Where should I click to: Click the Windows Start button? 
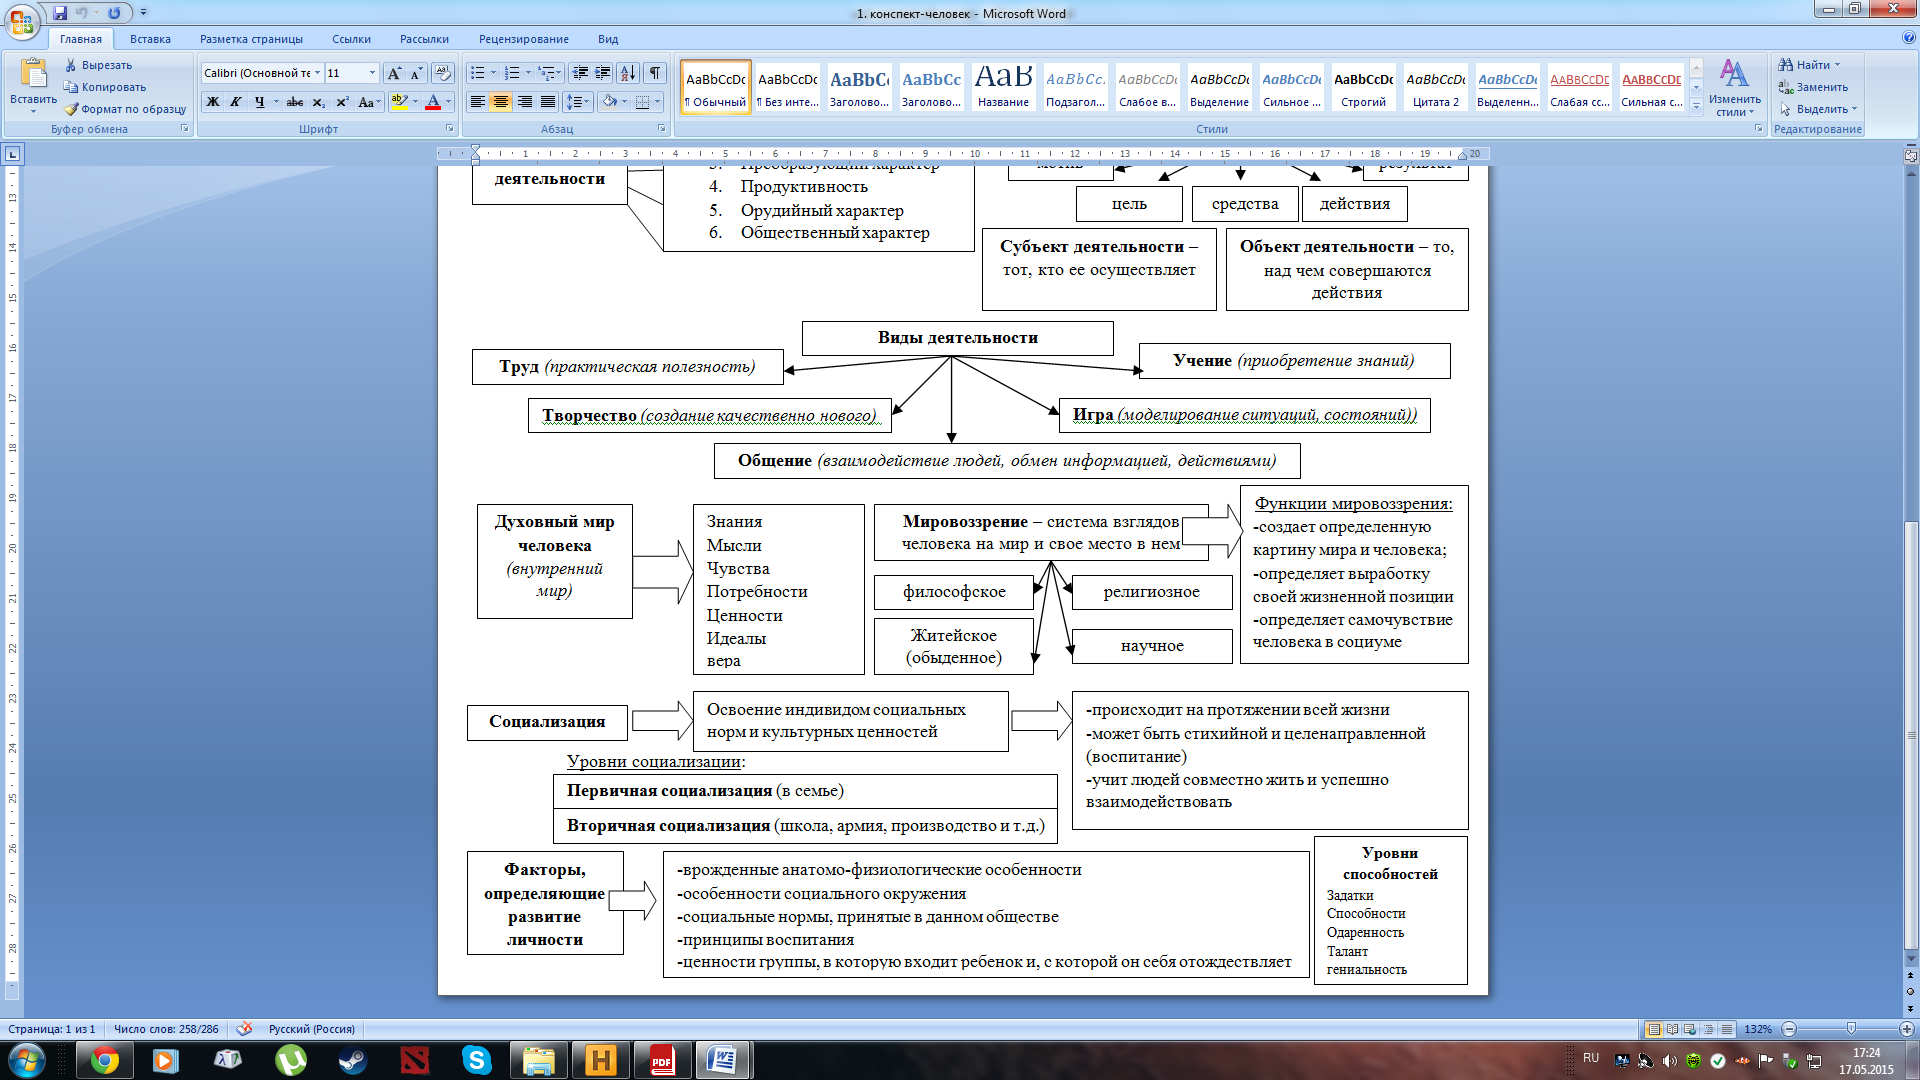point(26,1060)
